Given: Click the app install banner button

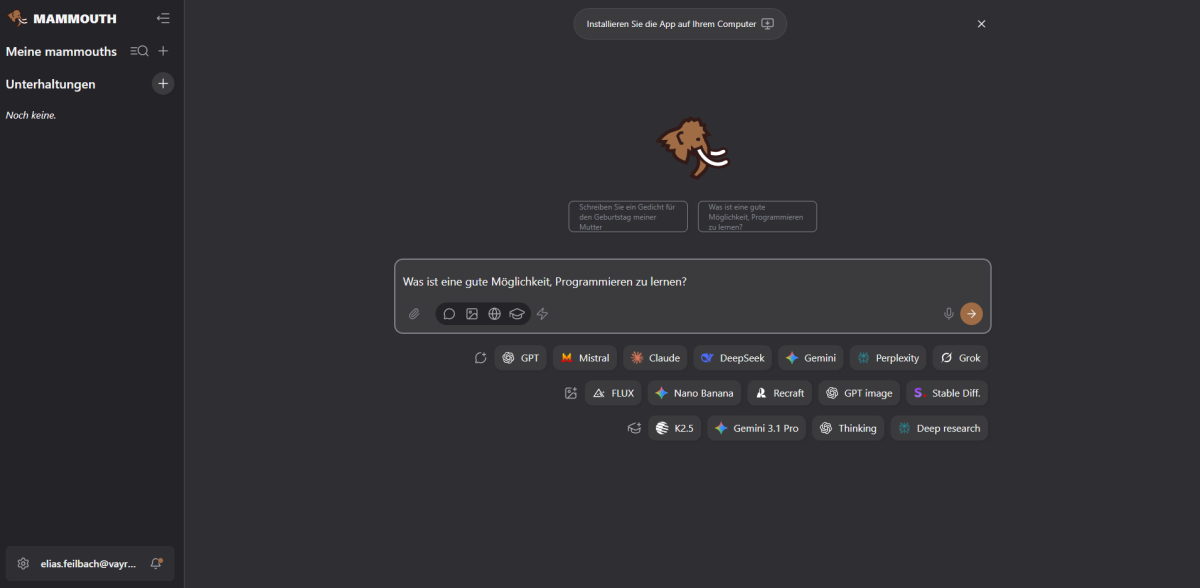Looking at the screenshot, I should [x=680, y=24].
